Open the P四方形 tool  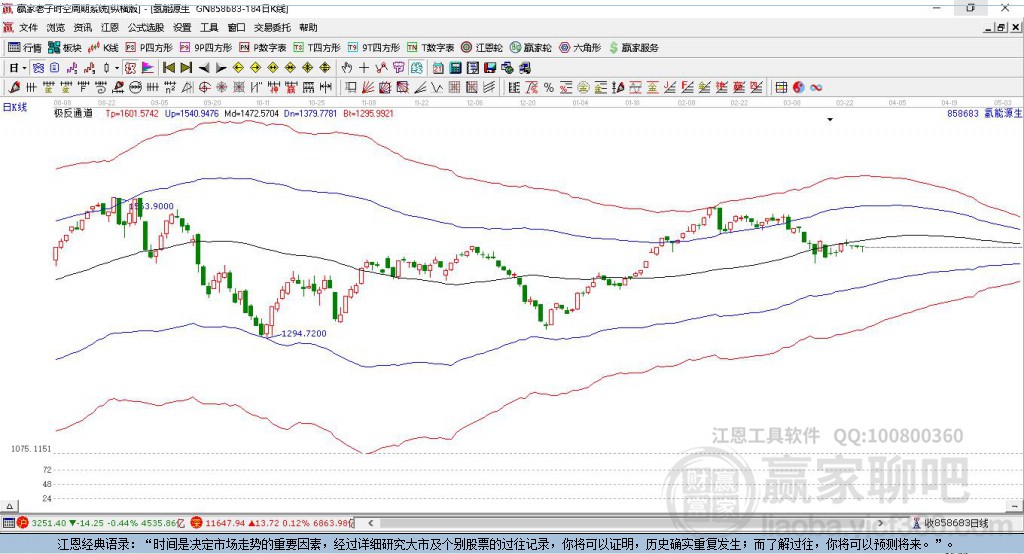click(x=149, y=48)
